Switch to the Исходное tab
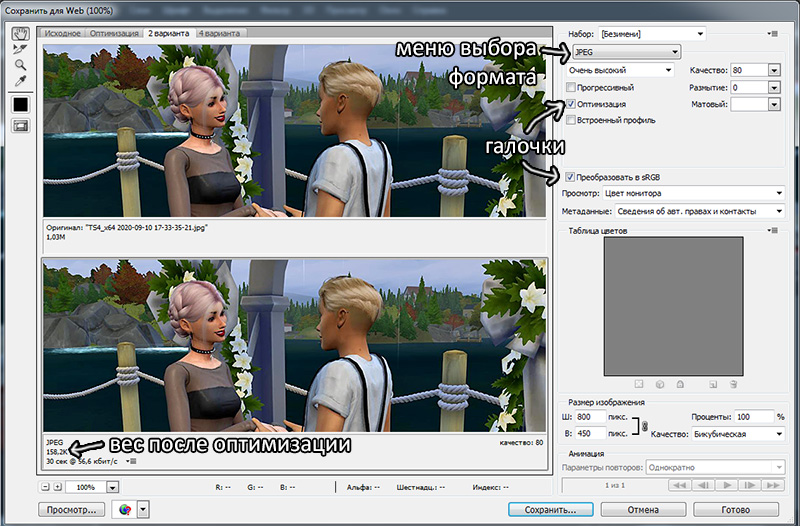The height and width of the screenshot is (526, 800). 62,33
